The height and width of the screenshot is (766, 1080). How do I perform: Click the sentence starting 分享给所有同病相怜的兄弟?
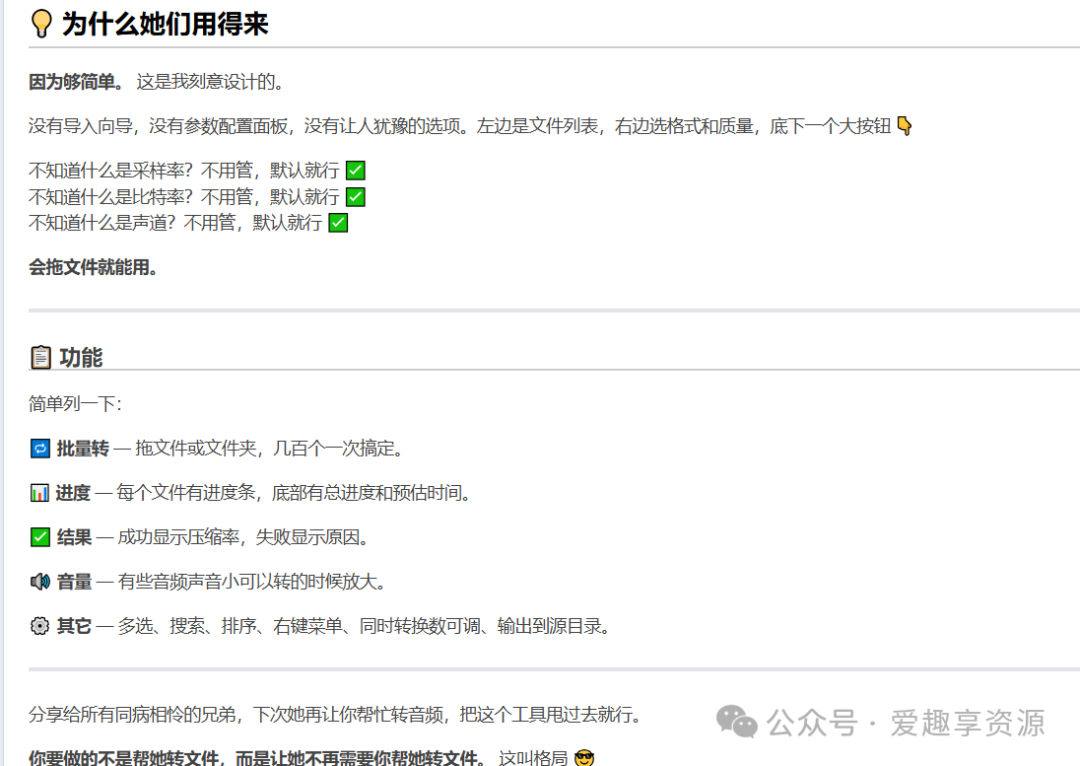coord(335,715)
